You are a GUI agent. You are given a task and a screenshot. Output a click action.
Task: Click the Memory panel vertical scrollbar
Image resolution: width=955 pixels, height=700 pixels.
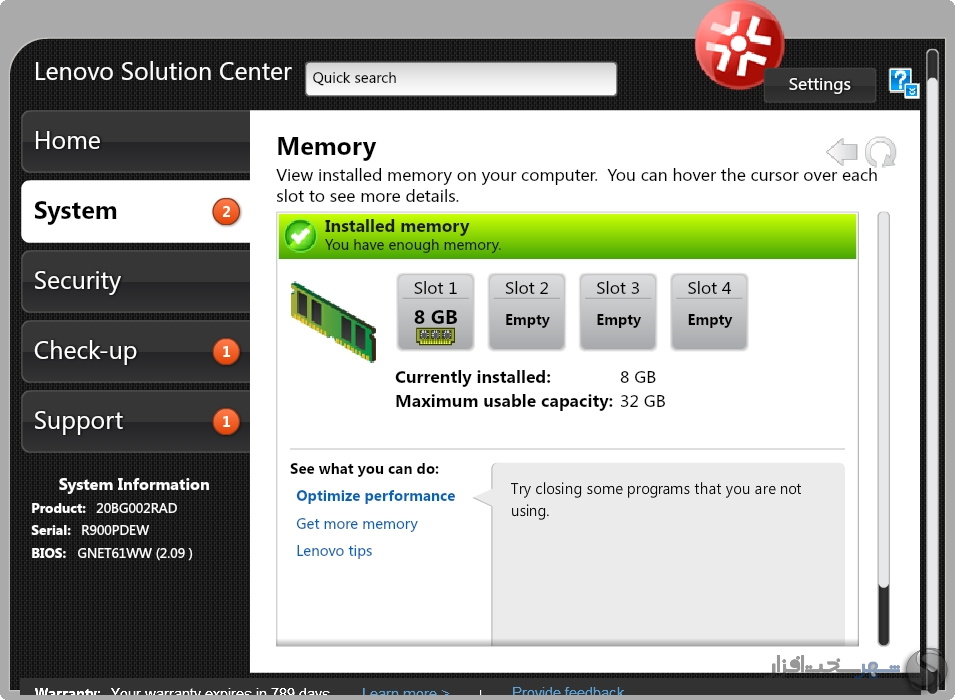tap(883, 428)
